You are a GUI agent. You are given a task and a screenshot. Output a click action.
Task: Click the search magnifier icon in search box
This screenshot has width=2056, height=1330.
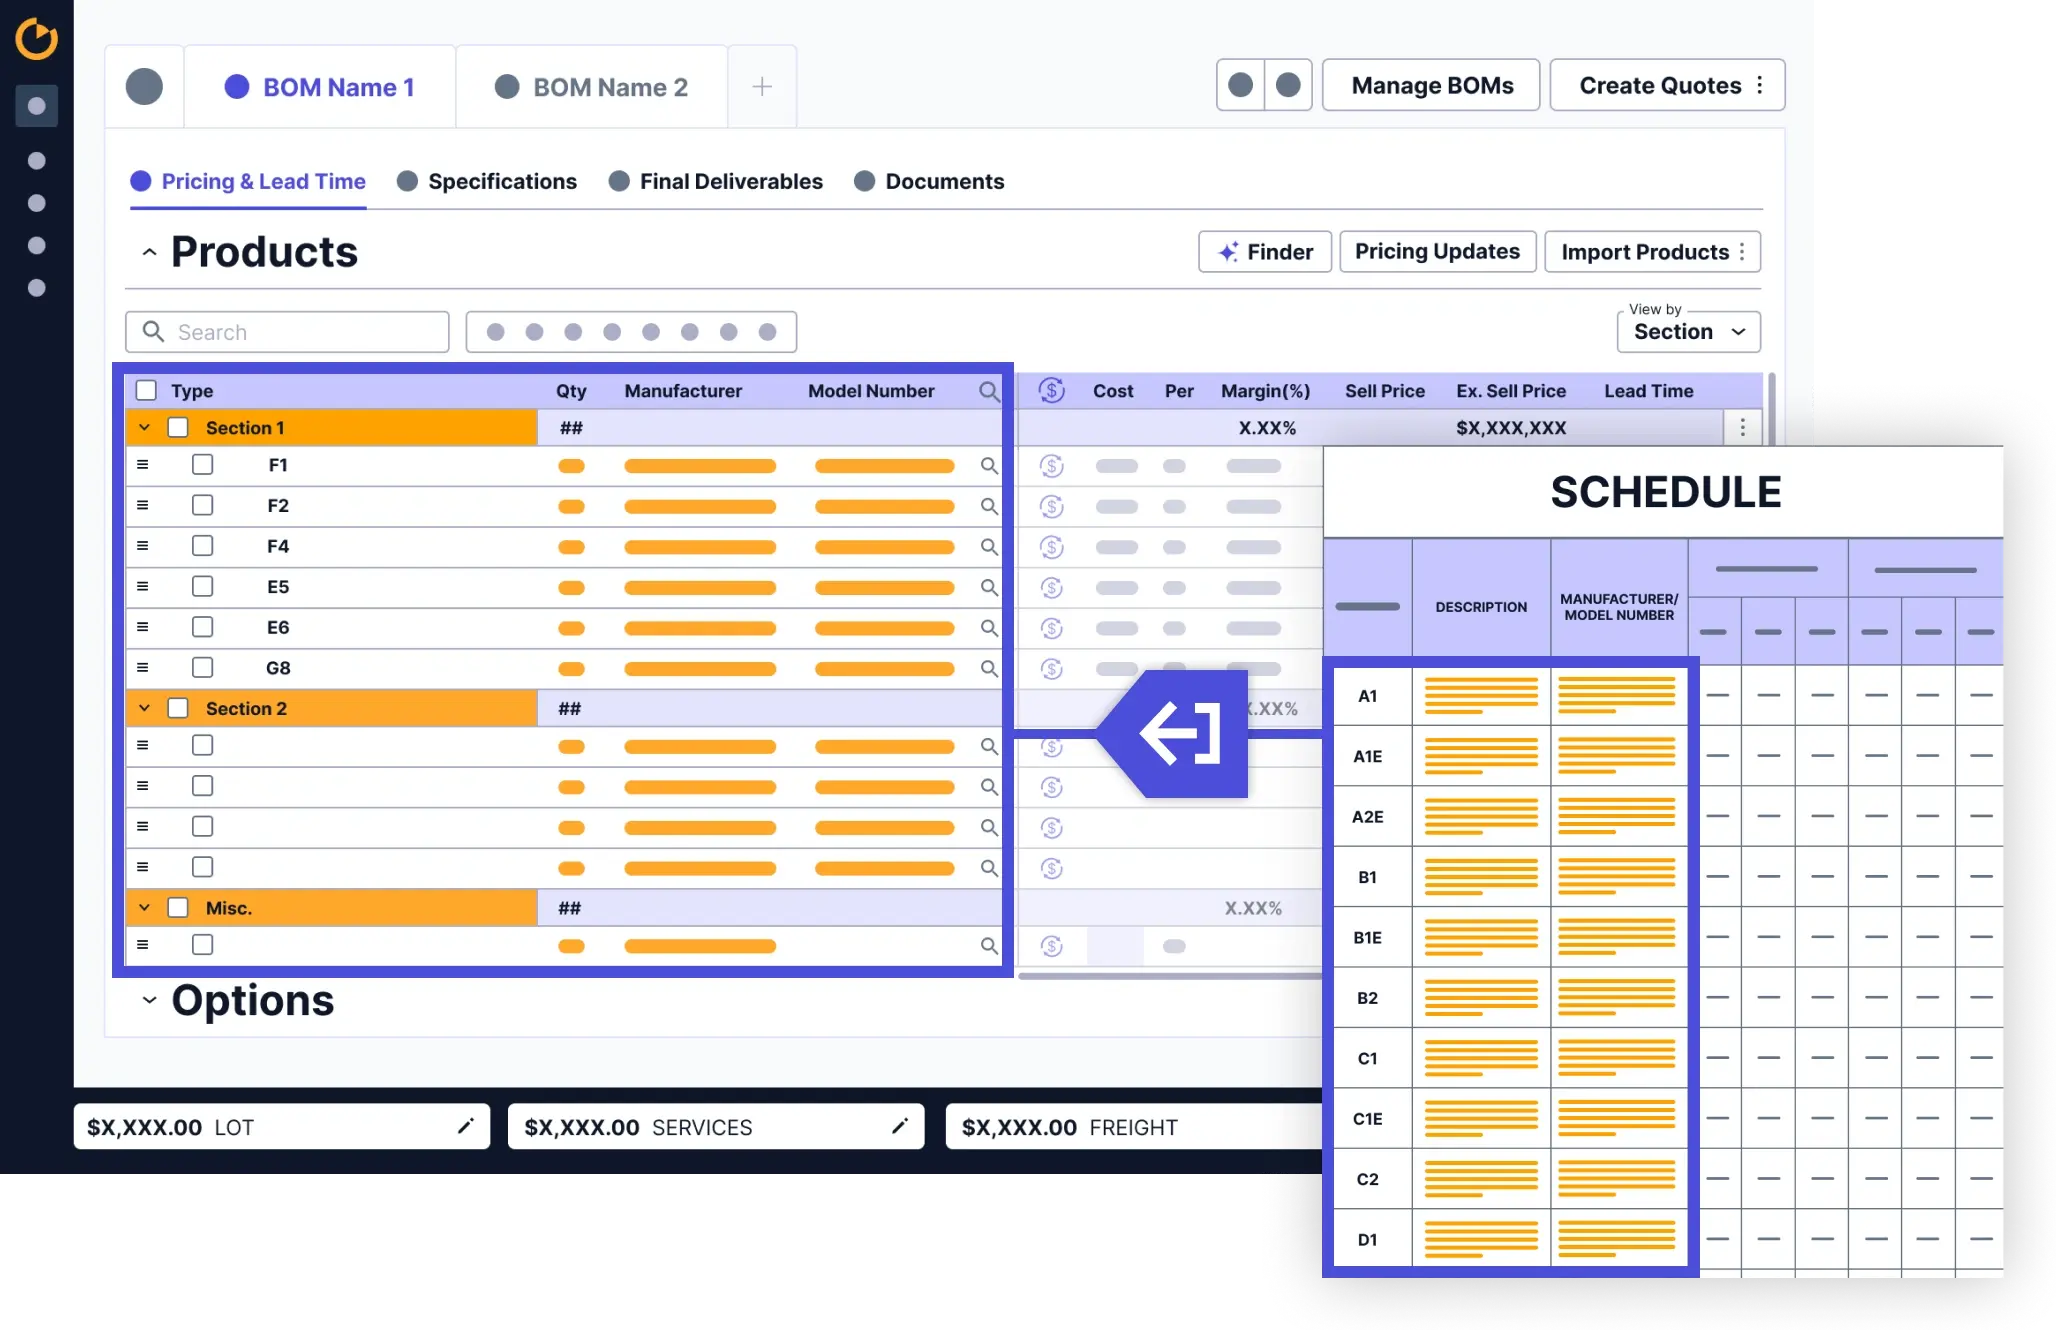(153, 331)
